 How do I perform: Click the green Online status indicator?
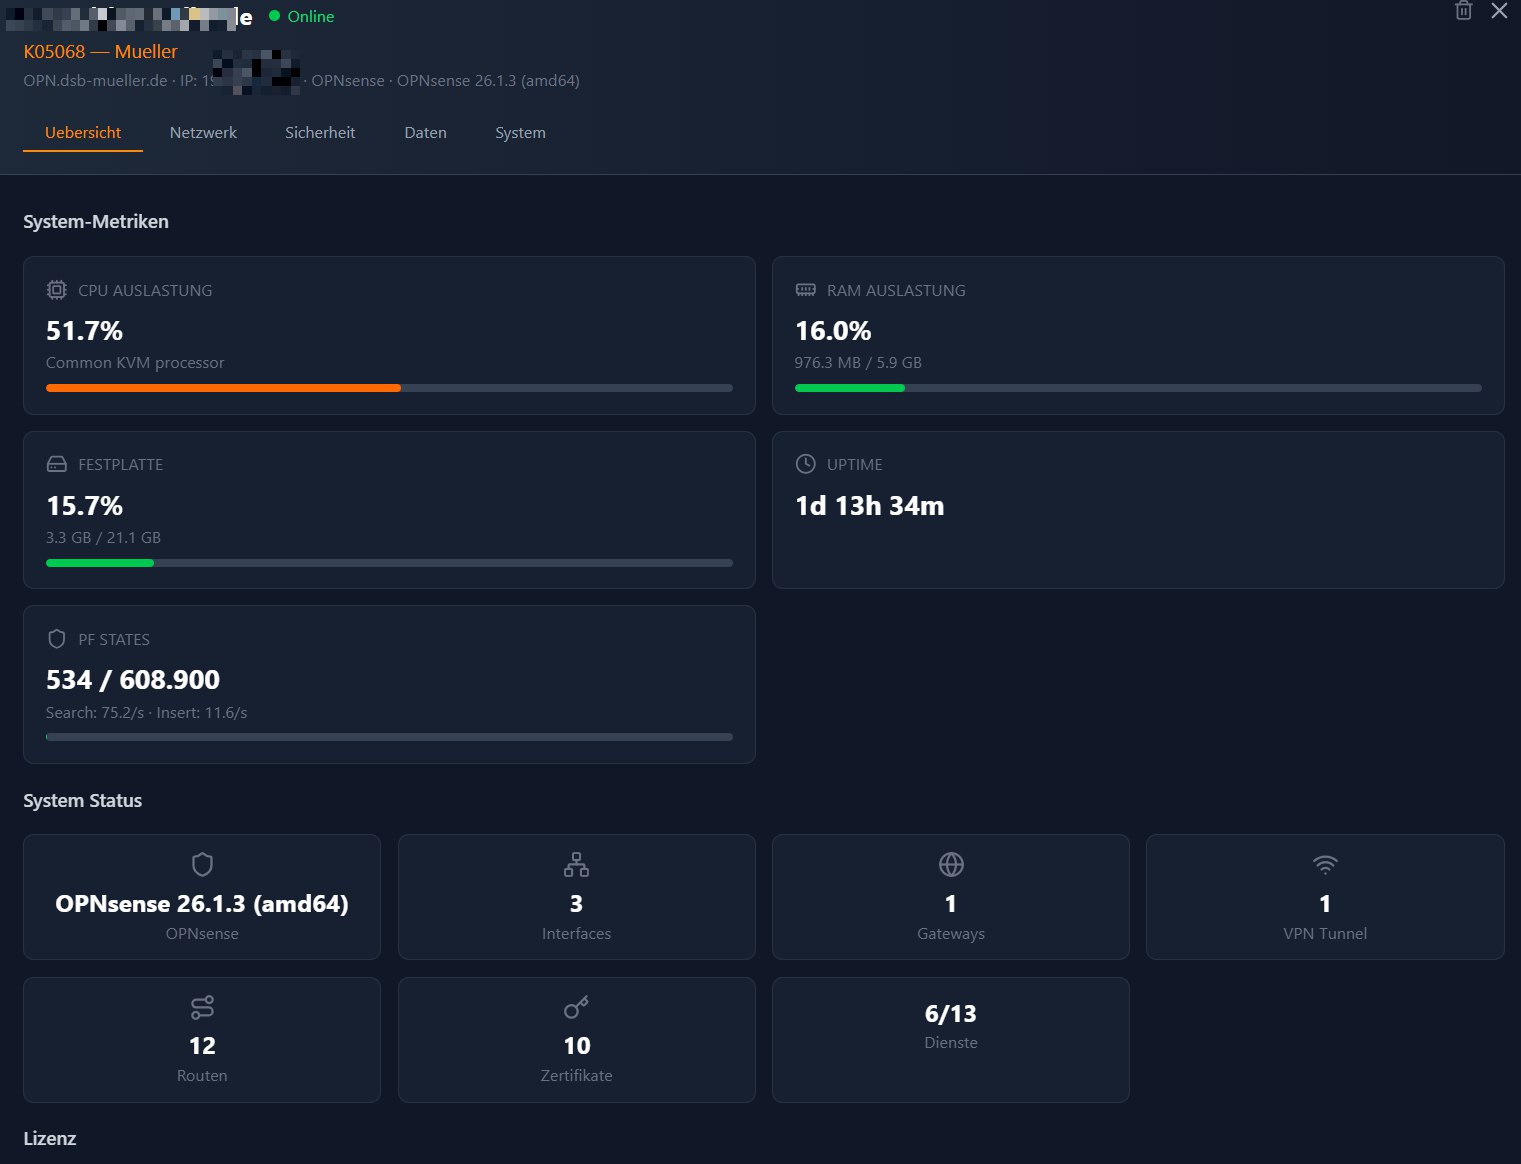(x=302, y=16)
